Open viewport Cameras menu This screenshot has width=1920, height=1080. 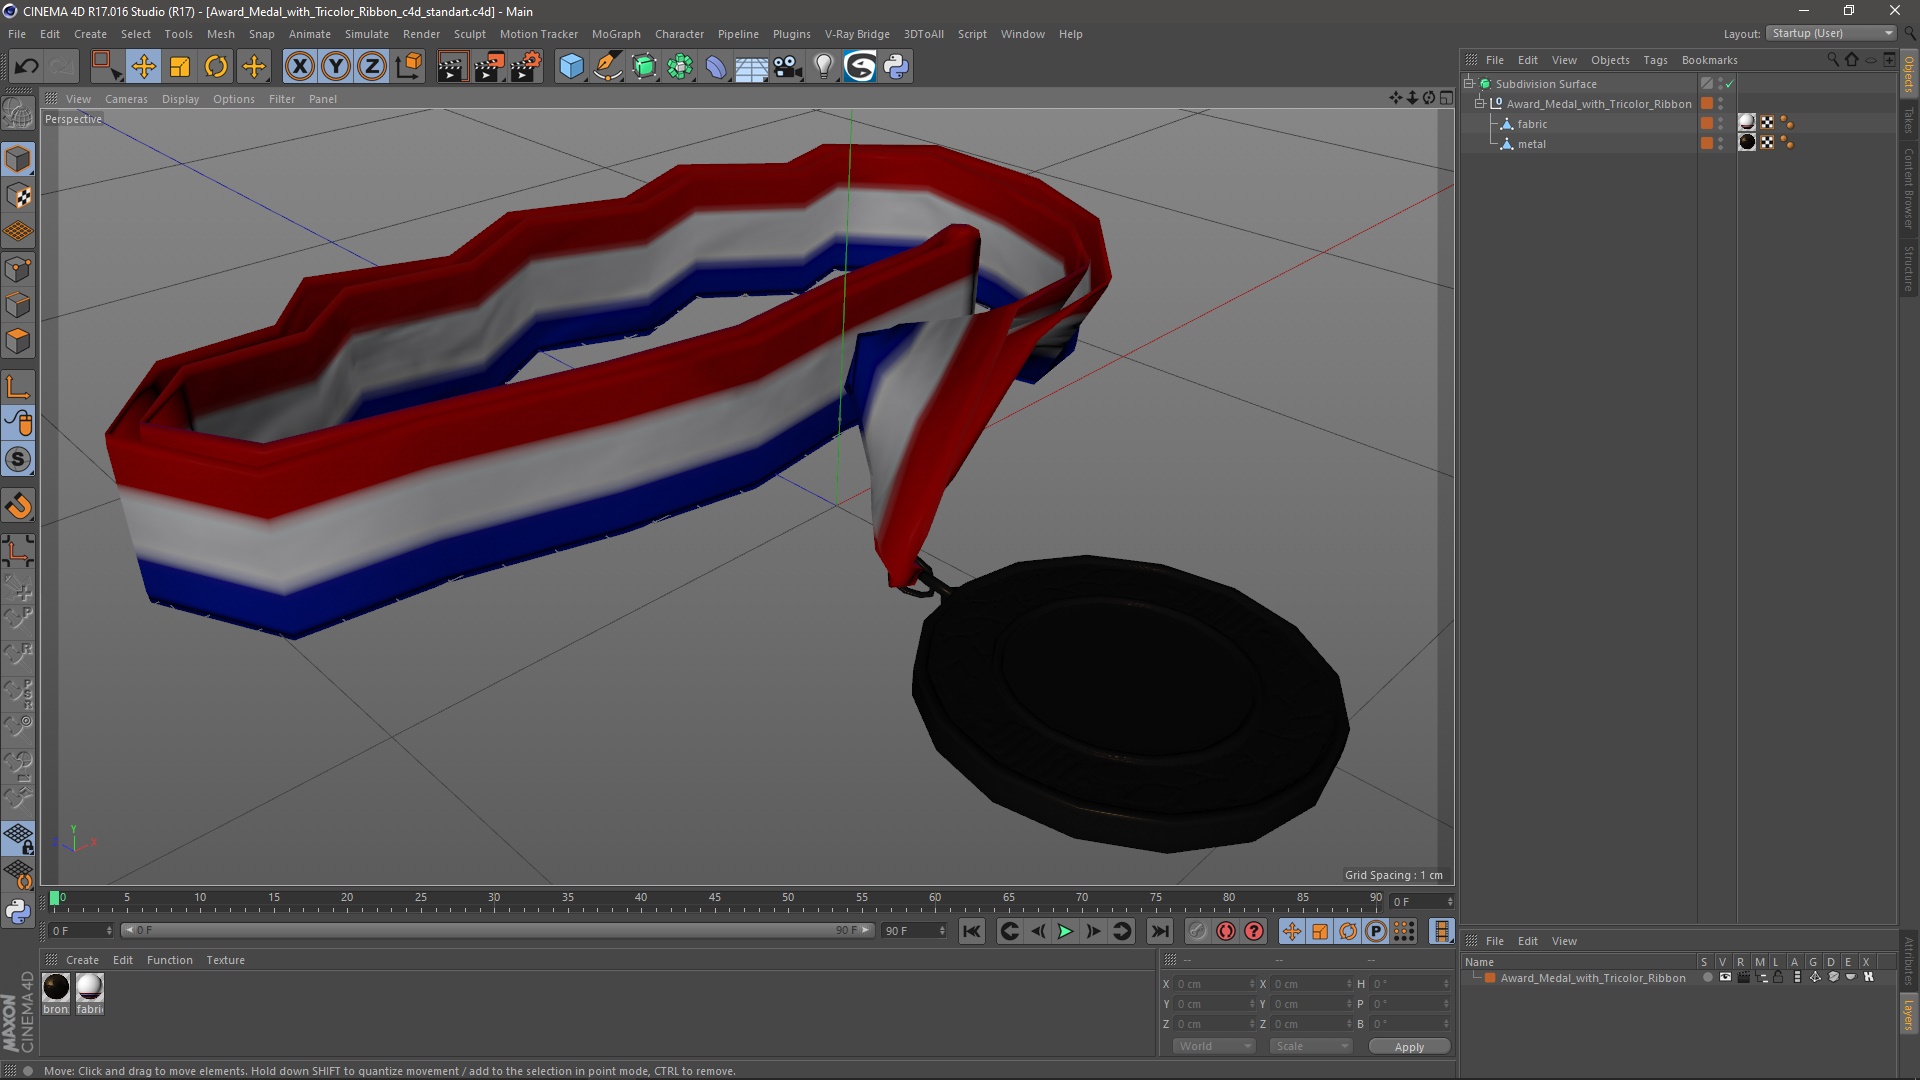pyautogui.click(x=126, y=99)
